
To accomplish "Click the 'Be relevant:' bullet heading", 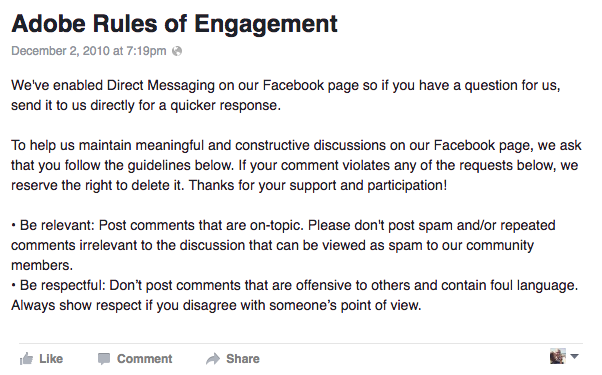I will [x=57, y=225].
